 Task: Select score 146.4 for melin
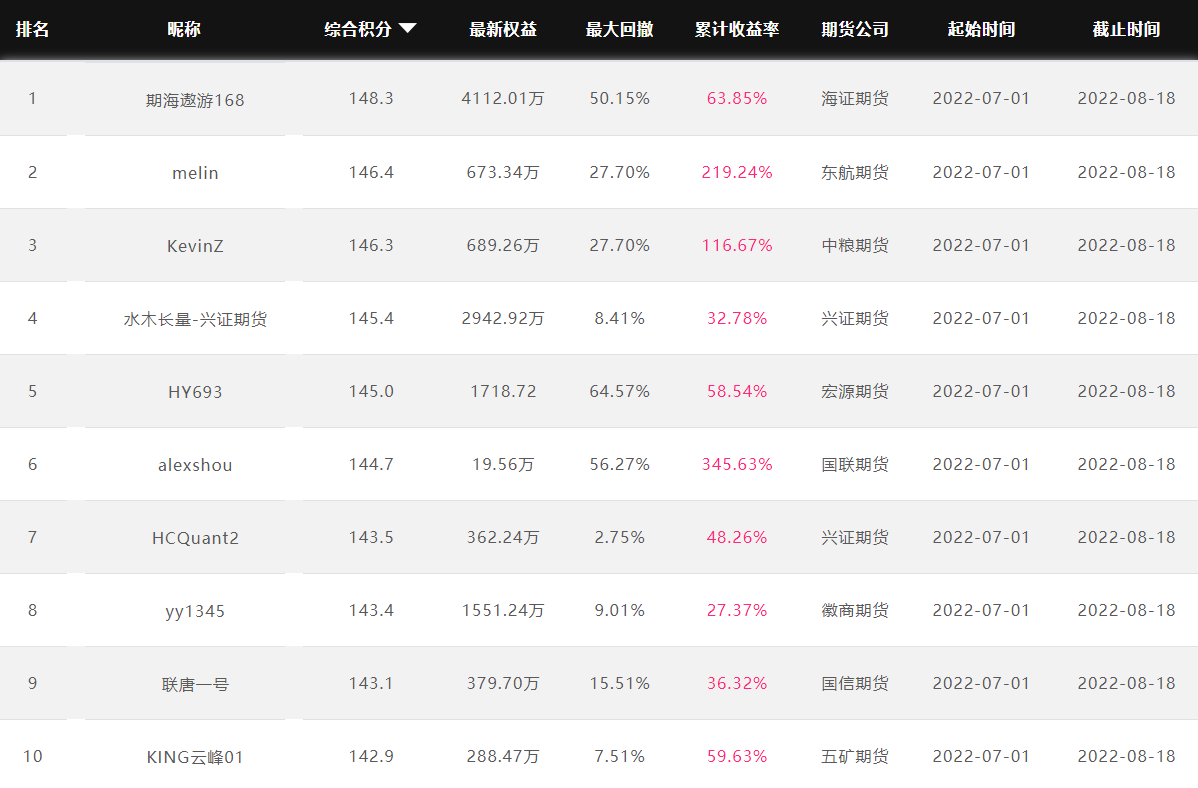click(371, 172)
